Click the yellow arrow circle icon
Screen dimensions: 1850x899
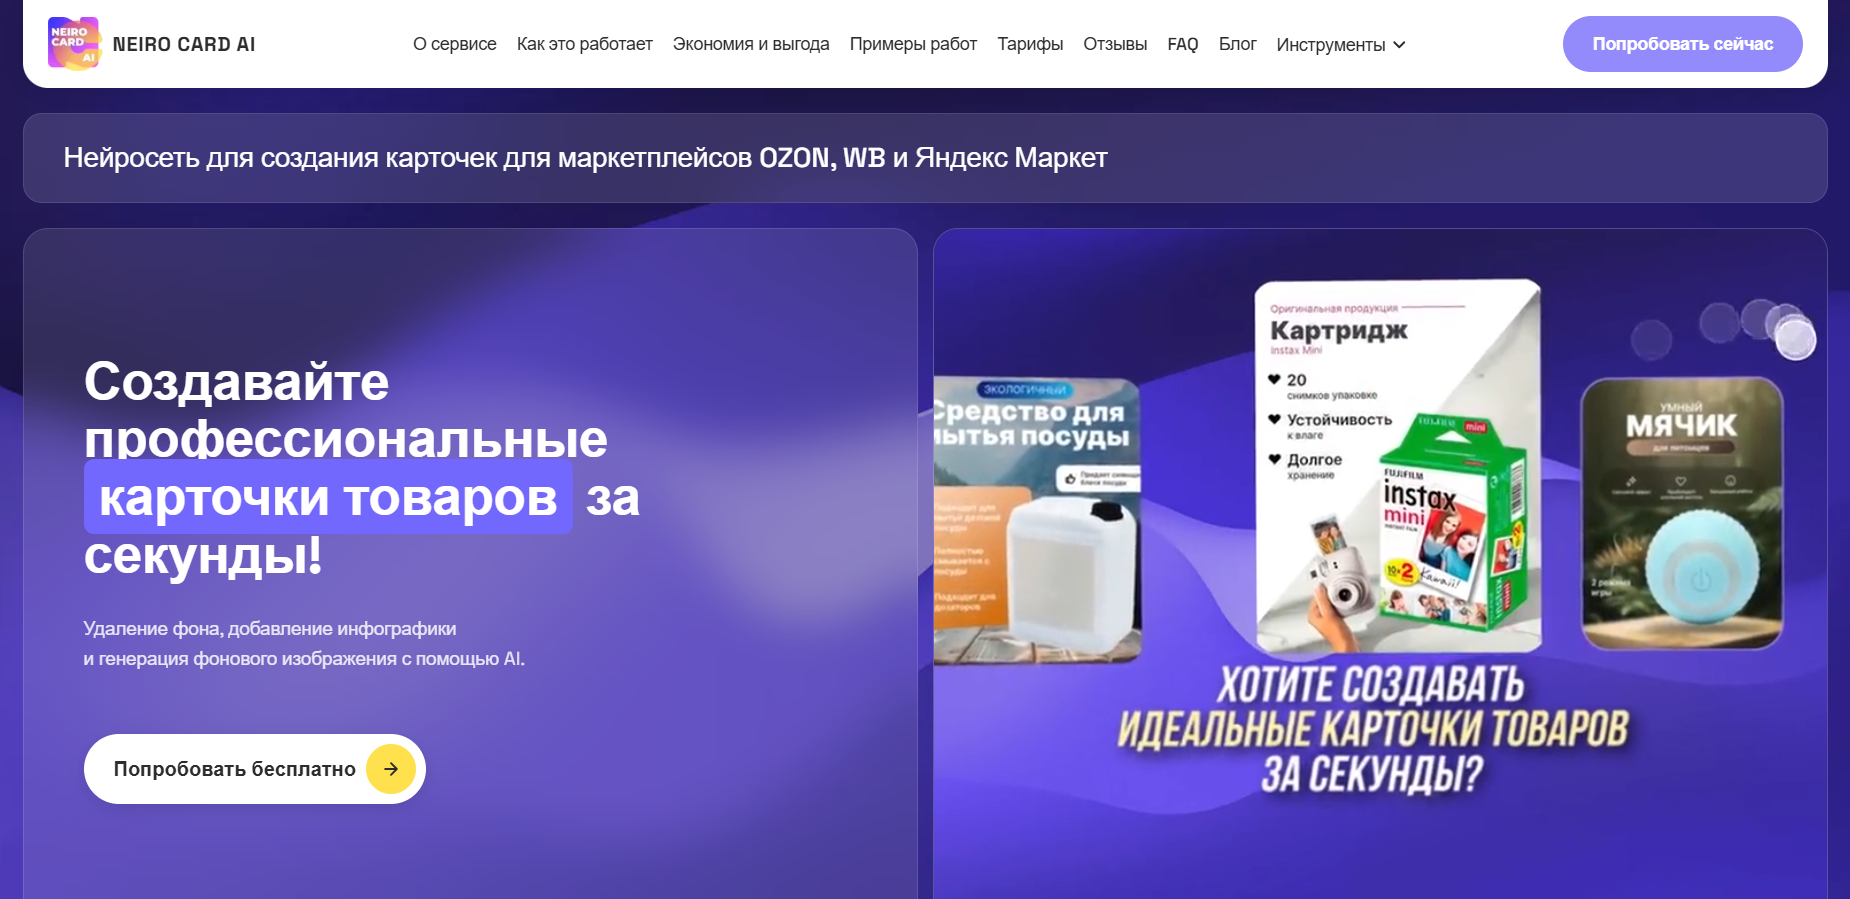[391, 769]
